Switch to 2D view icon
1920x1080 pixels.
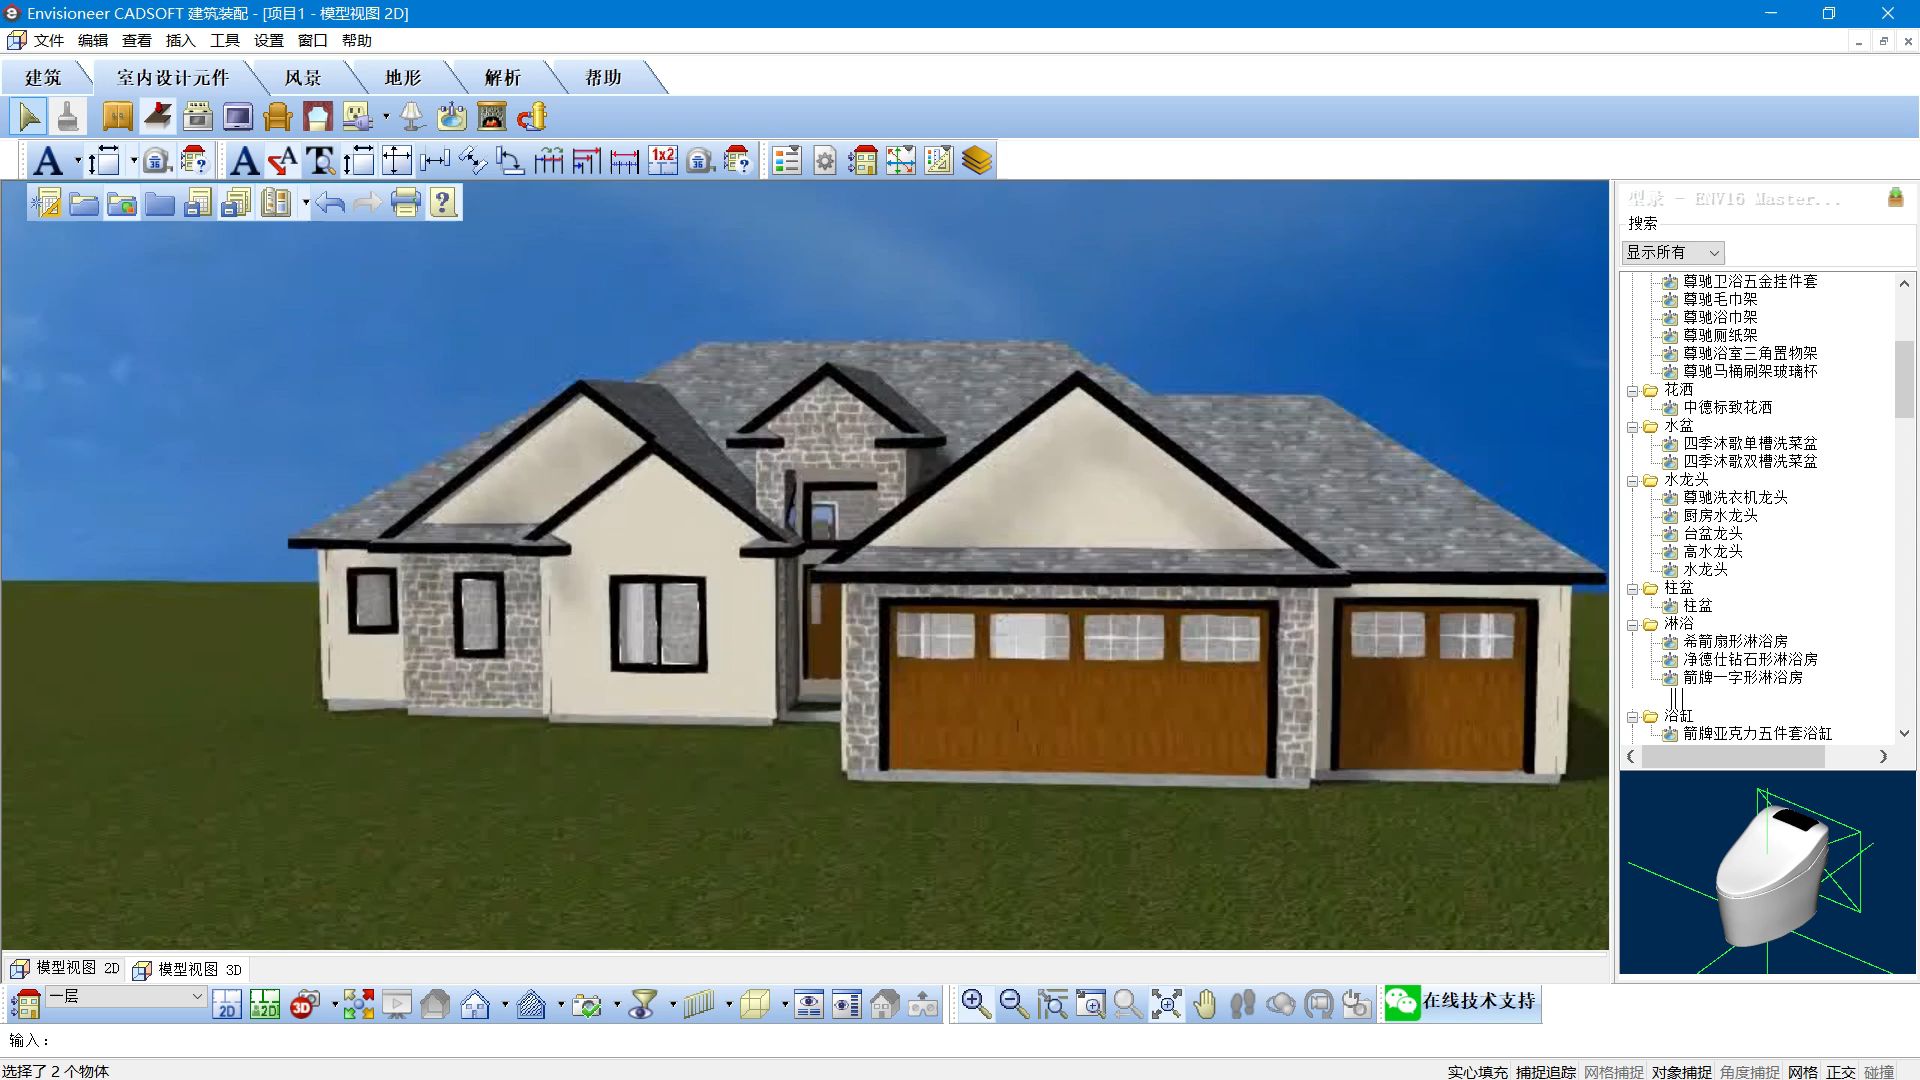[x=227, y=1004]
